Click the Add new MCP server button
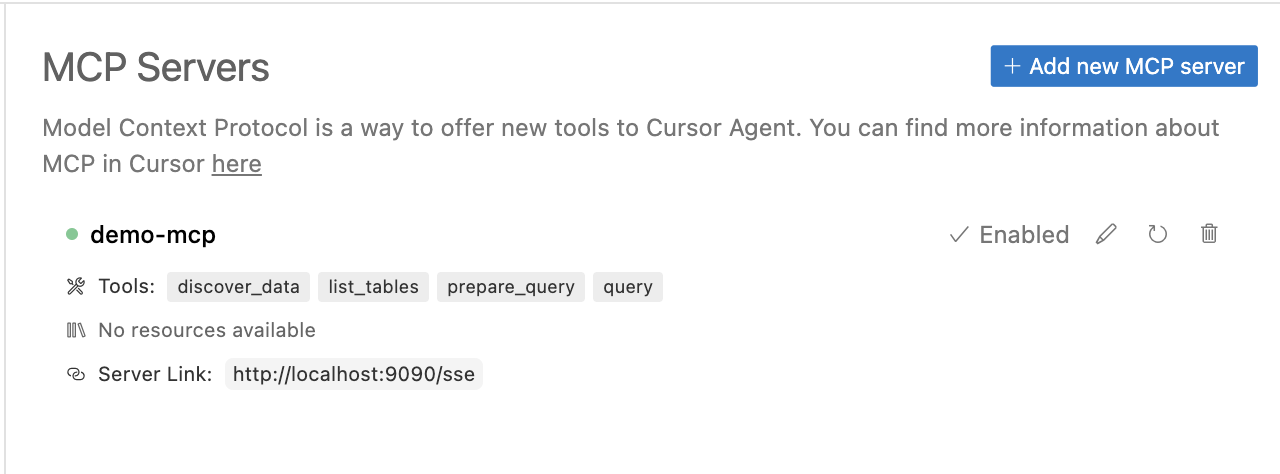The width and height of the screenshot is (1280, 474). click(x=1124, y=66)
